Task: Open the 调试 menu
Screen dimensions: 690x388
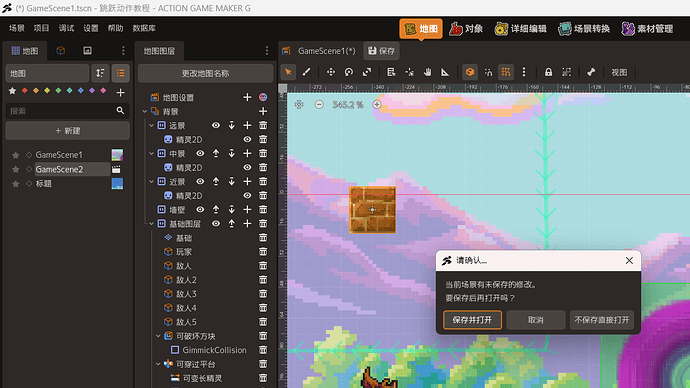Action: (x=66, y=28)
